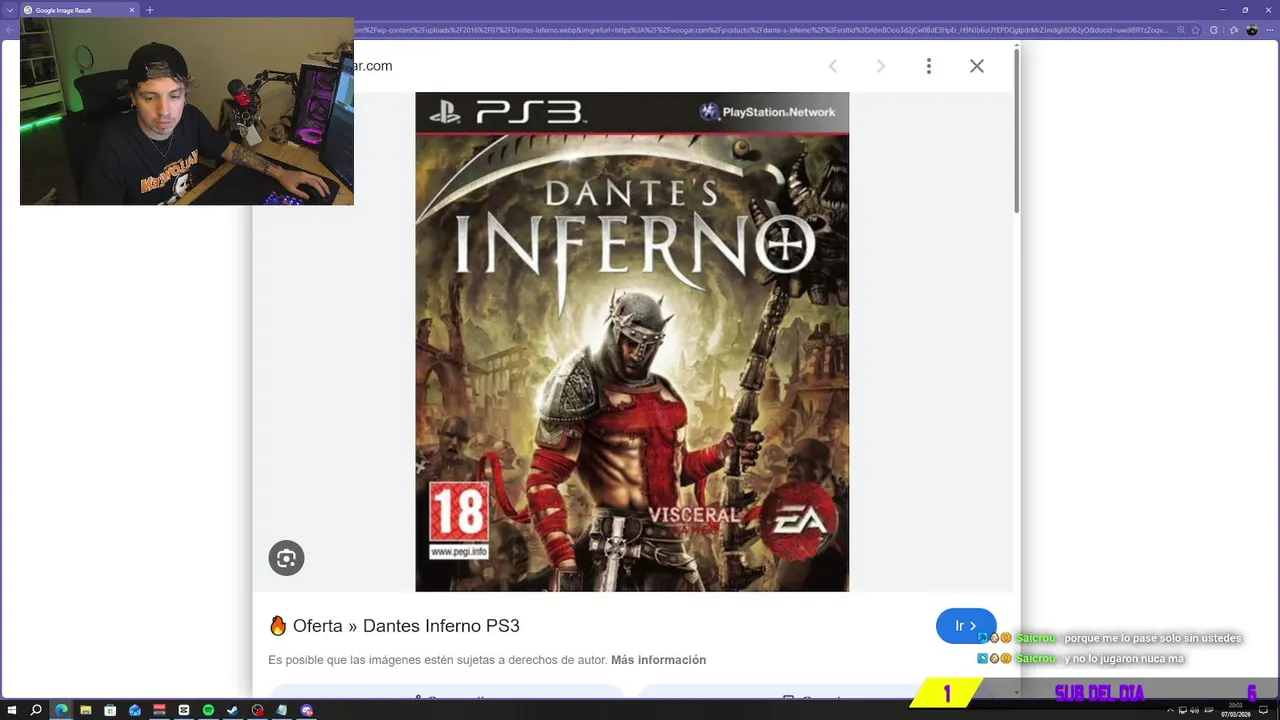This screenshot has width=1280, height=720.
Task: Open the "Más información" copyright link
Action: pyautogui.click(x=658, y=660)
